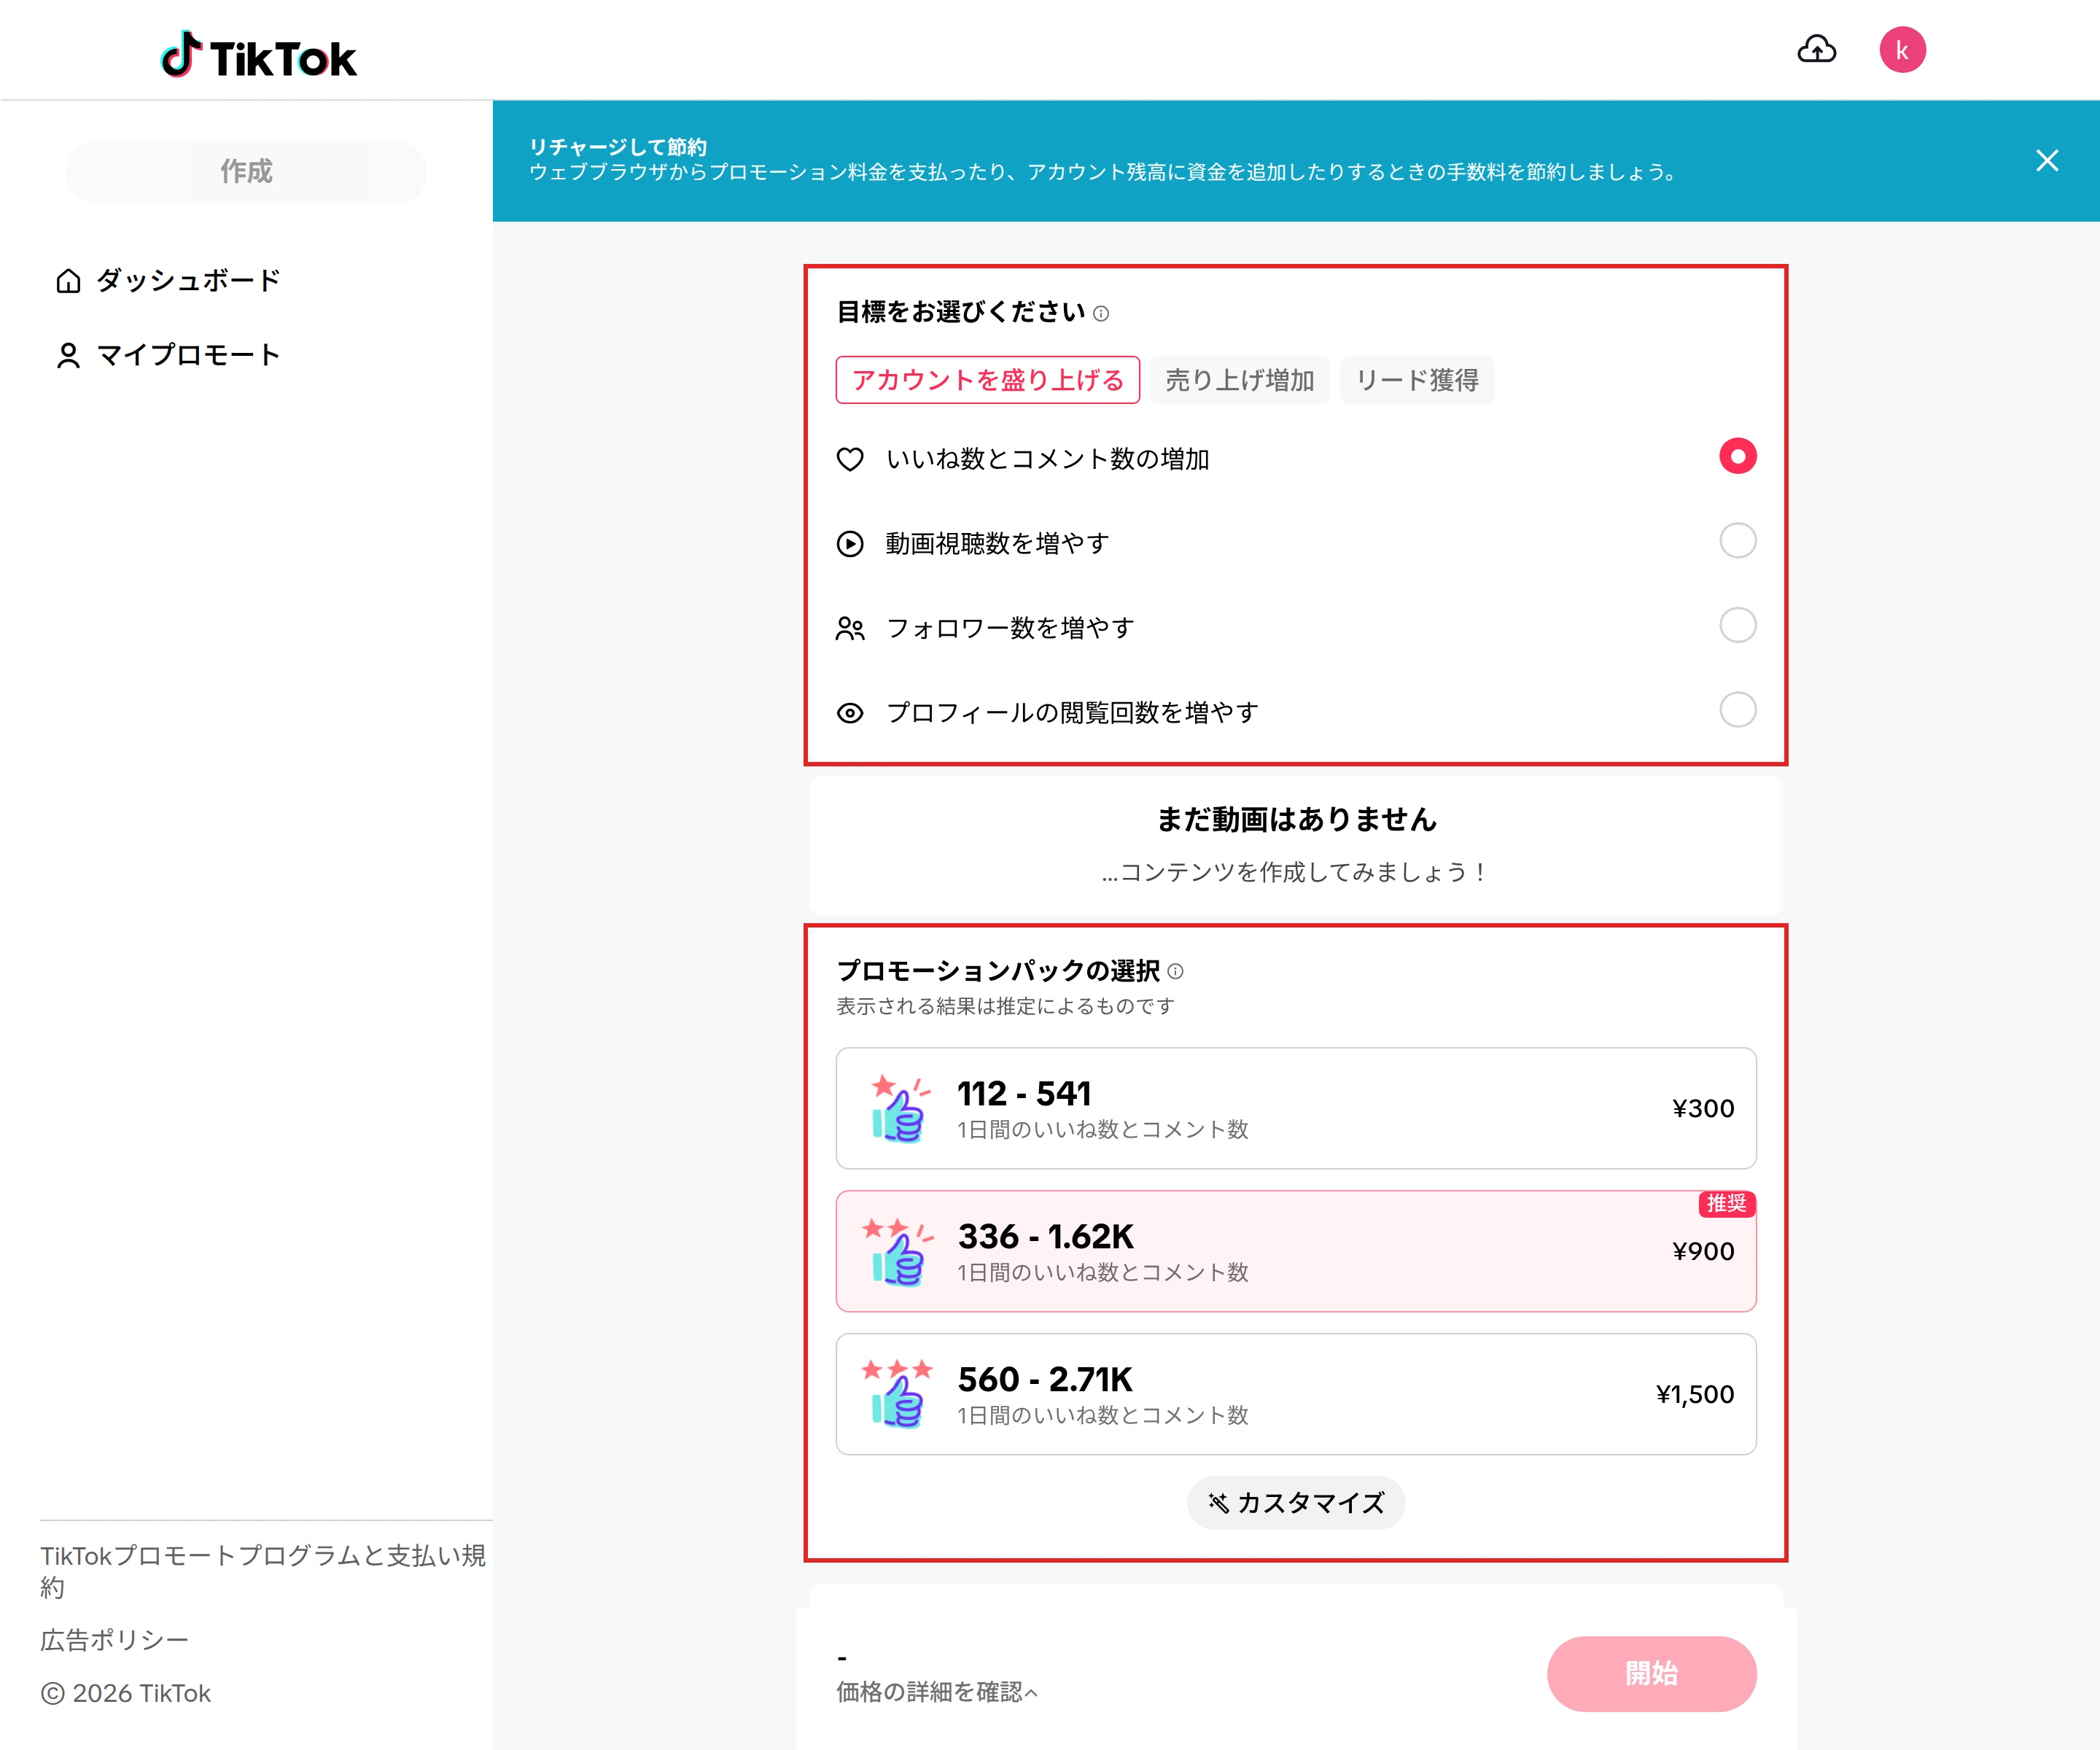2100x1750 pixels.
Task: Open the 広告ポリシー link
Action: (114, 1641)
